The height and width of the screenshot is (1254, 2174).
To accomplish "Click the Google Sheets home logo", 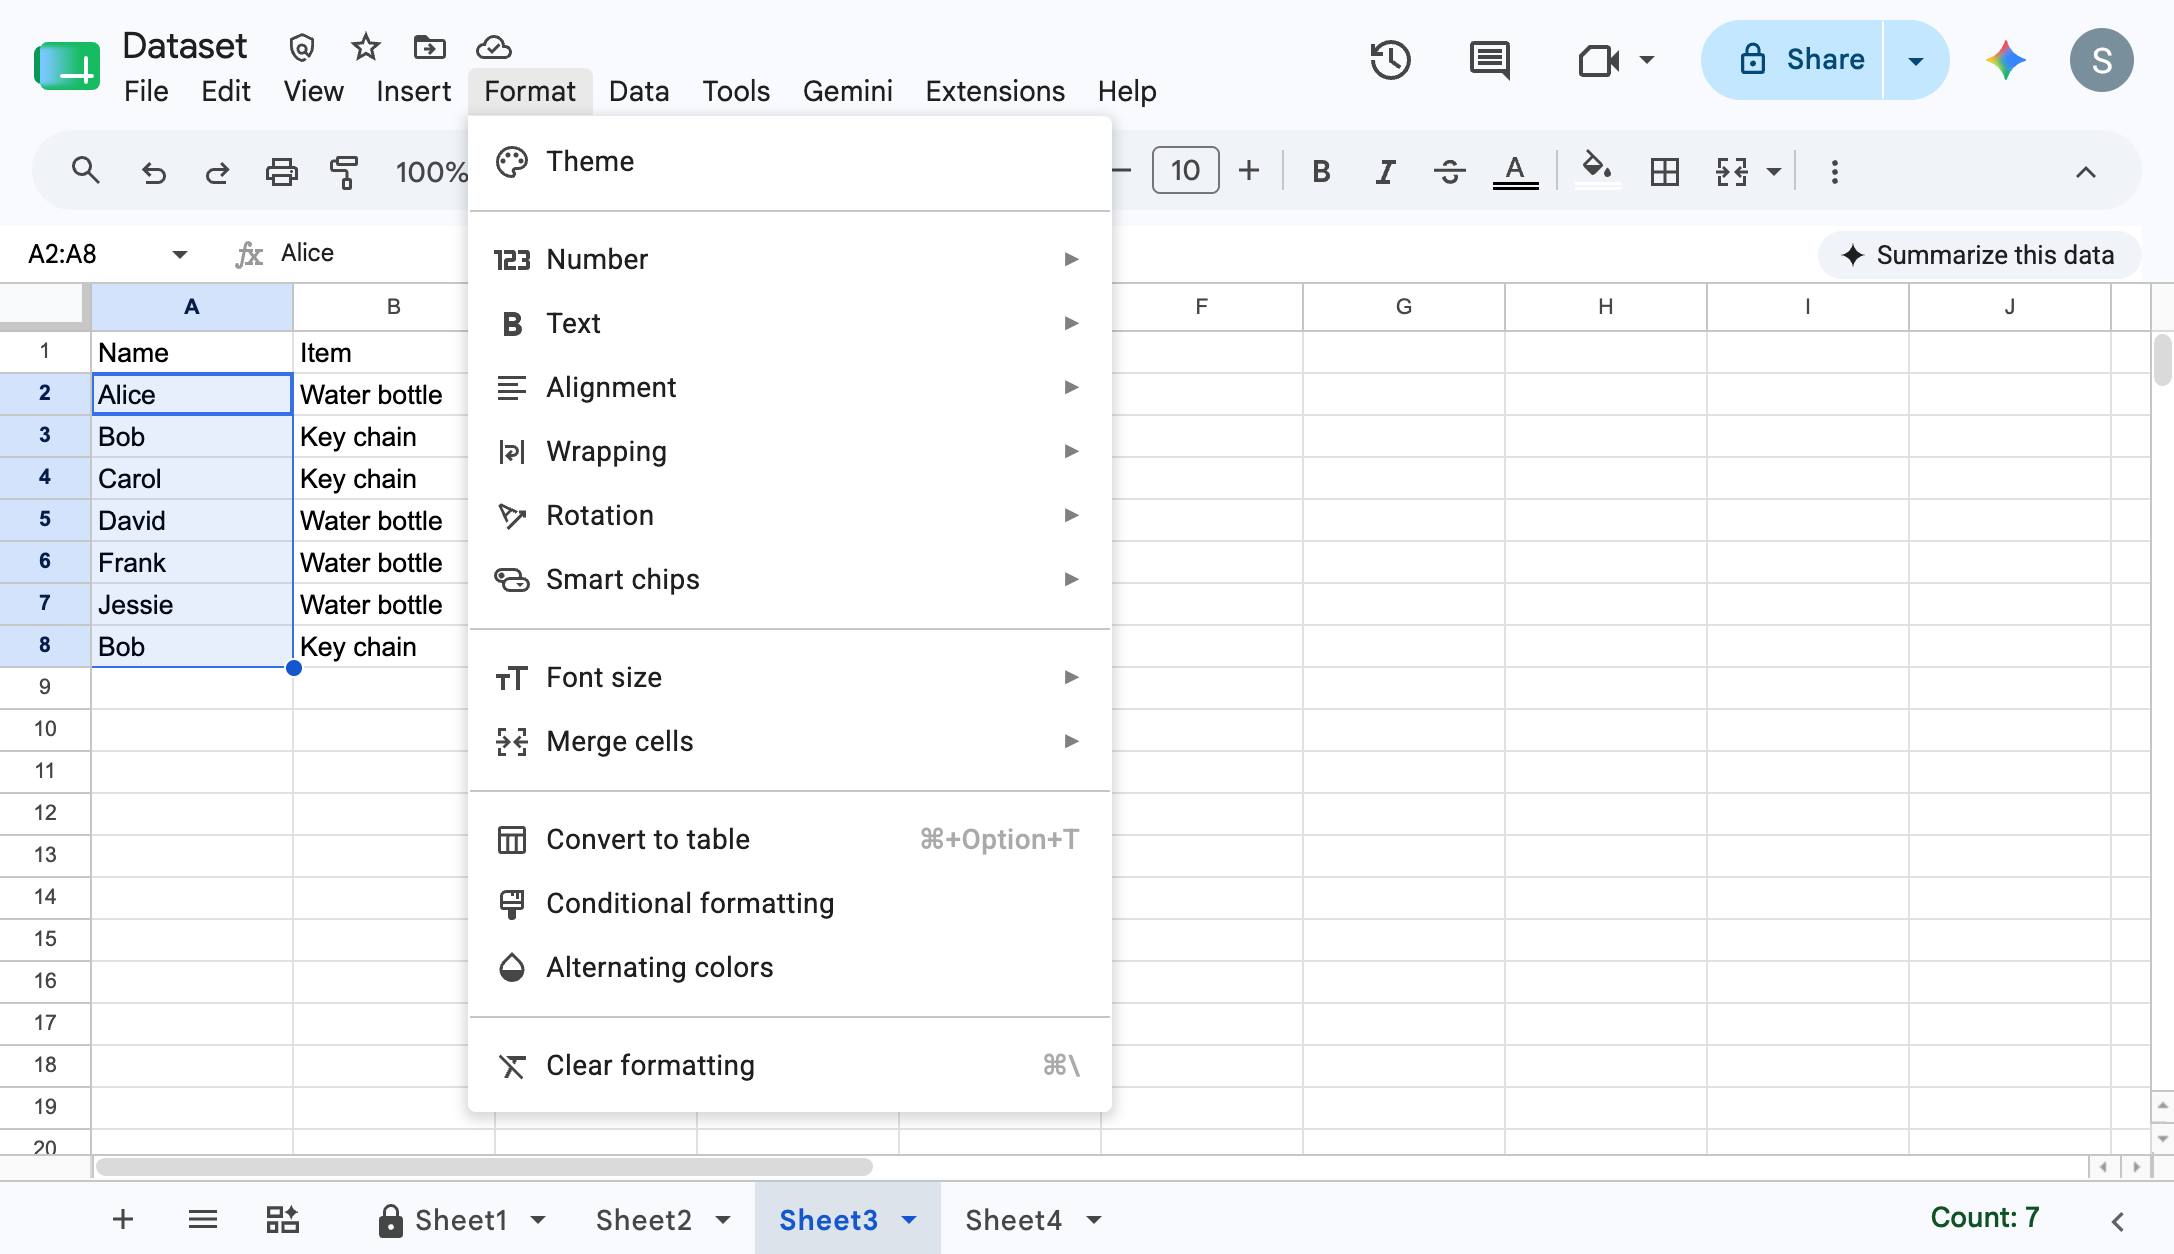I will pyautogui.click(x=67, y=66).
